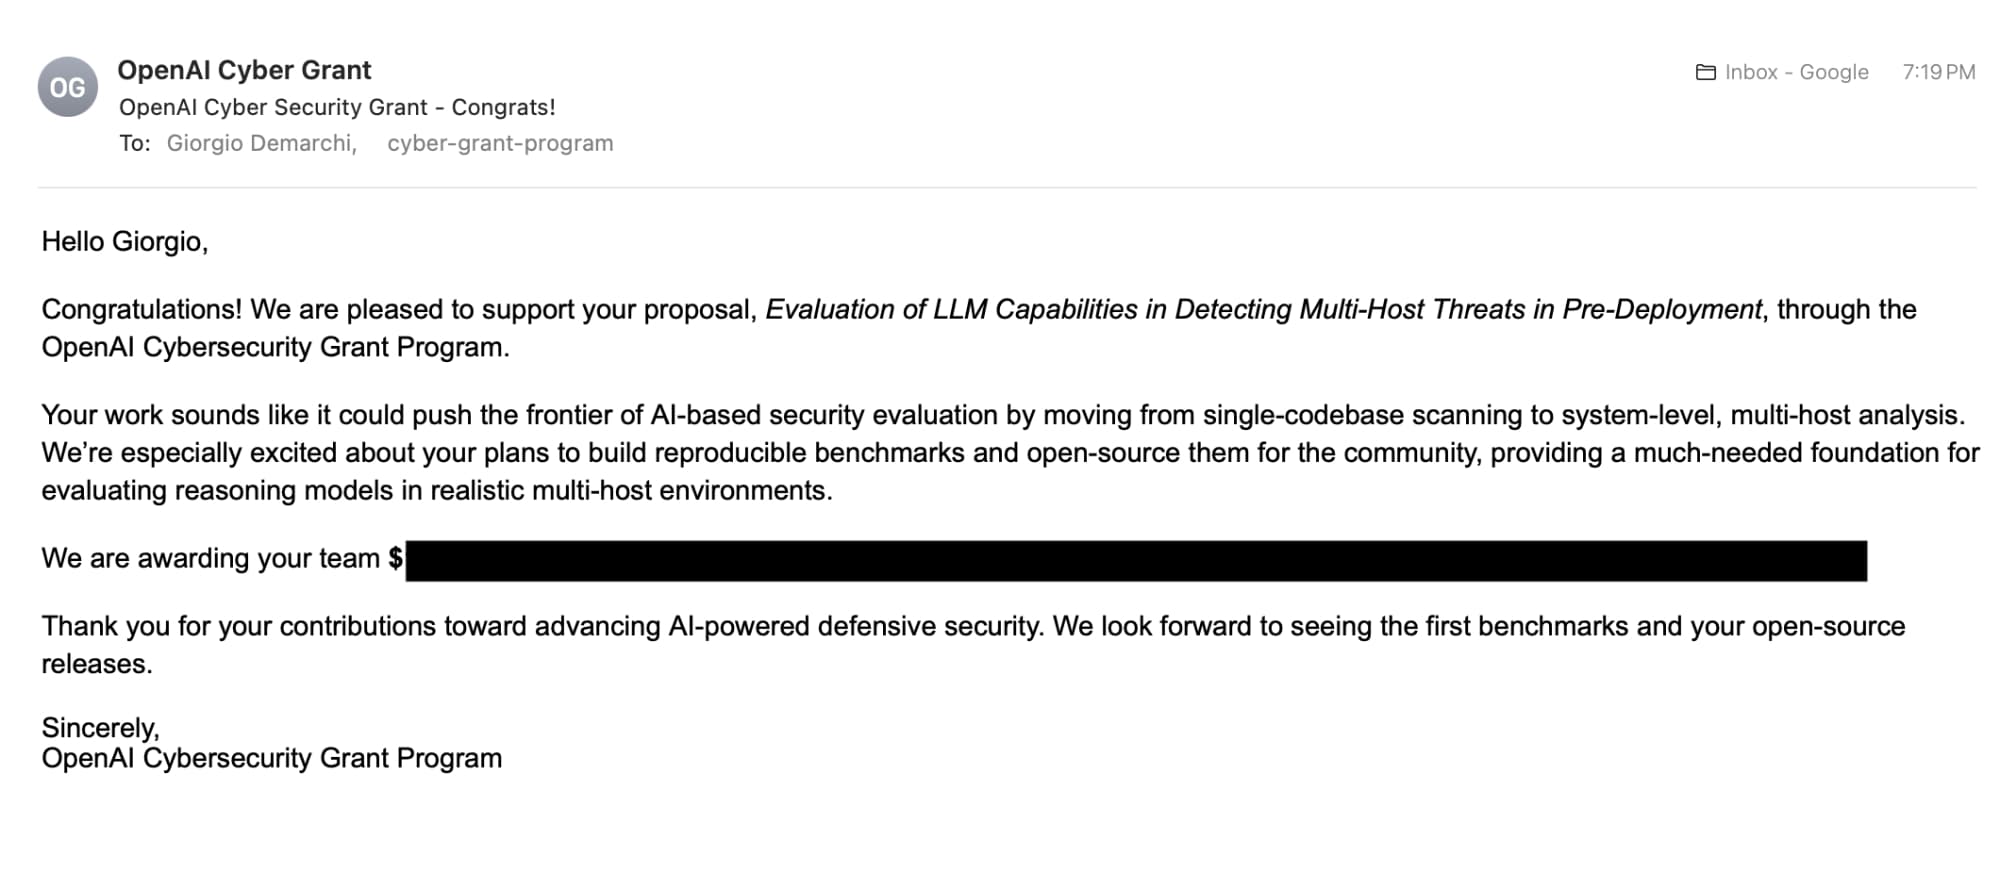Click sender name OpenAI Cyber Grant
The height and width of the screenshot is (873, 2000).
point(244,70)
